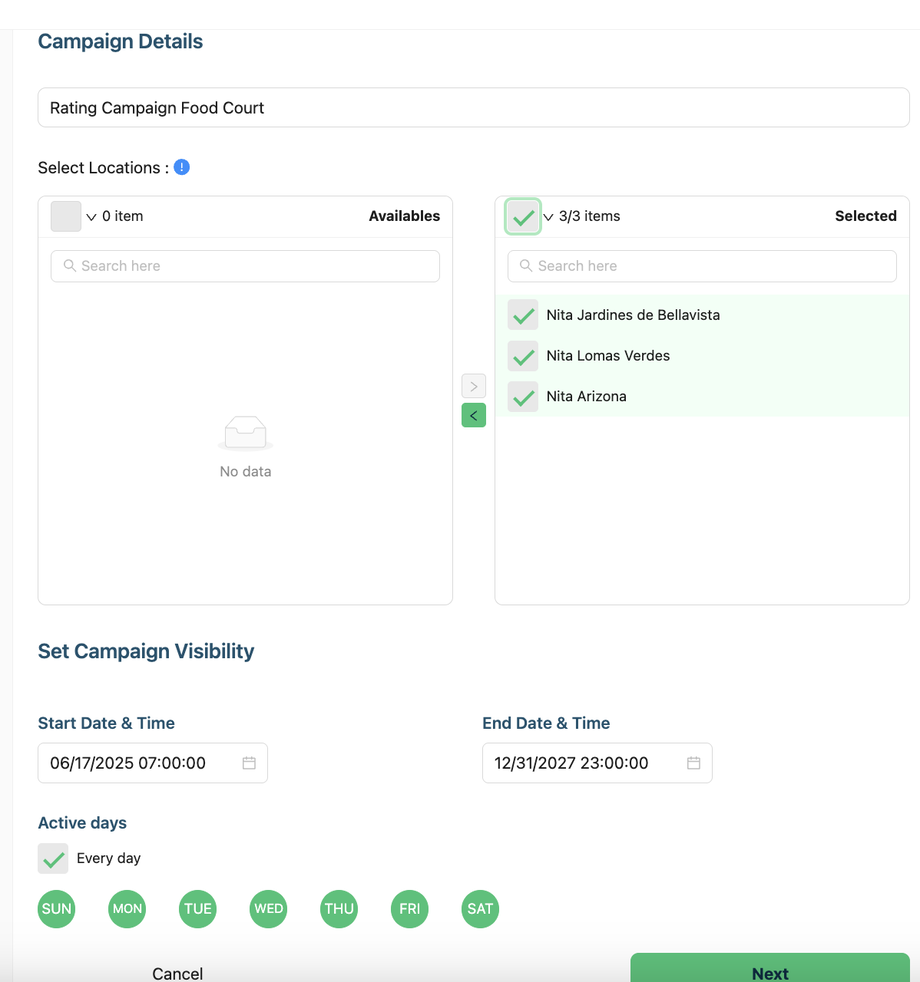
Task: Click the campaign name input field
Action: click(473, 108)
